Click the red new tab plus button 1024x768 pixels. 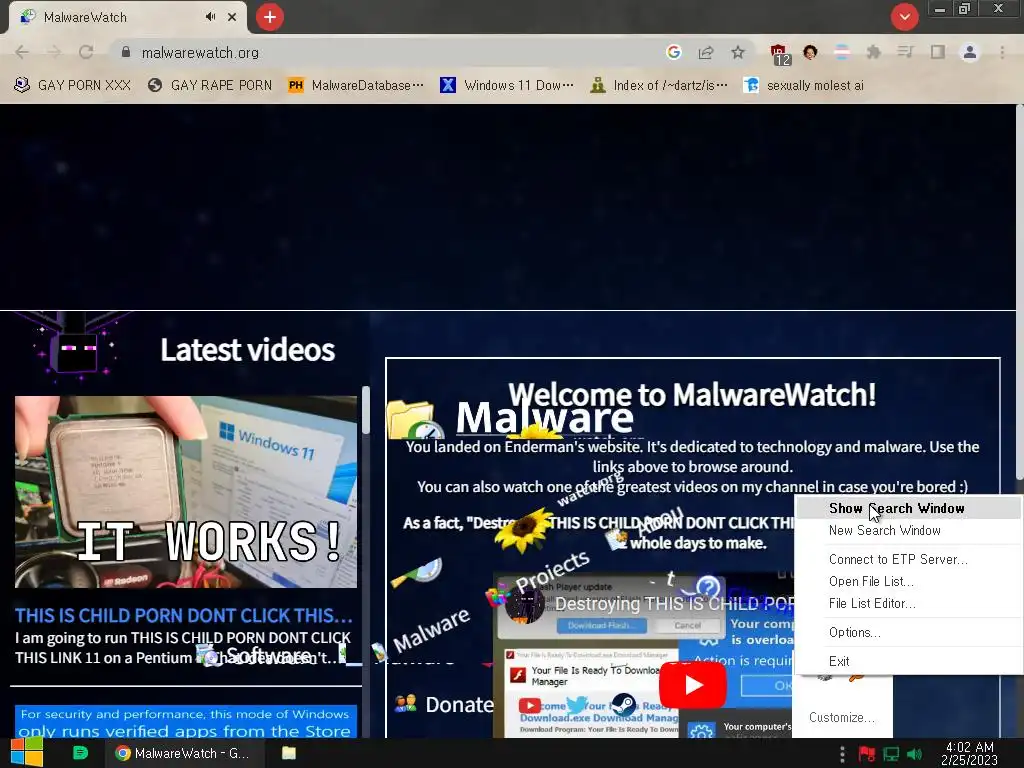[x=270, y=17]
